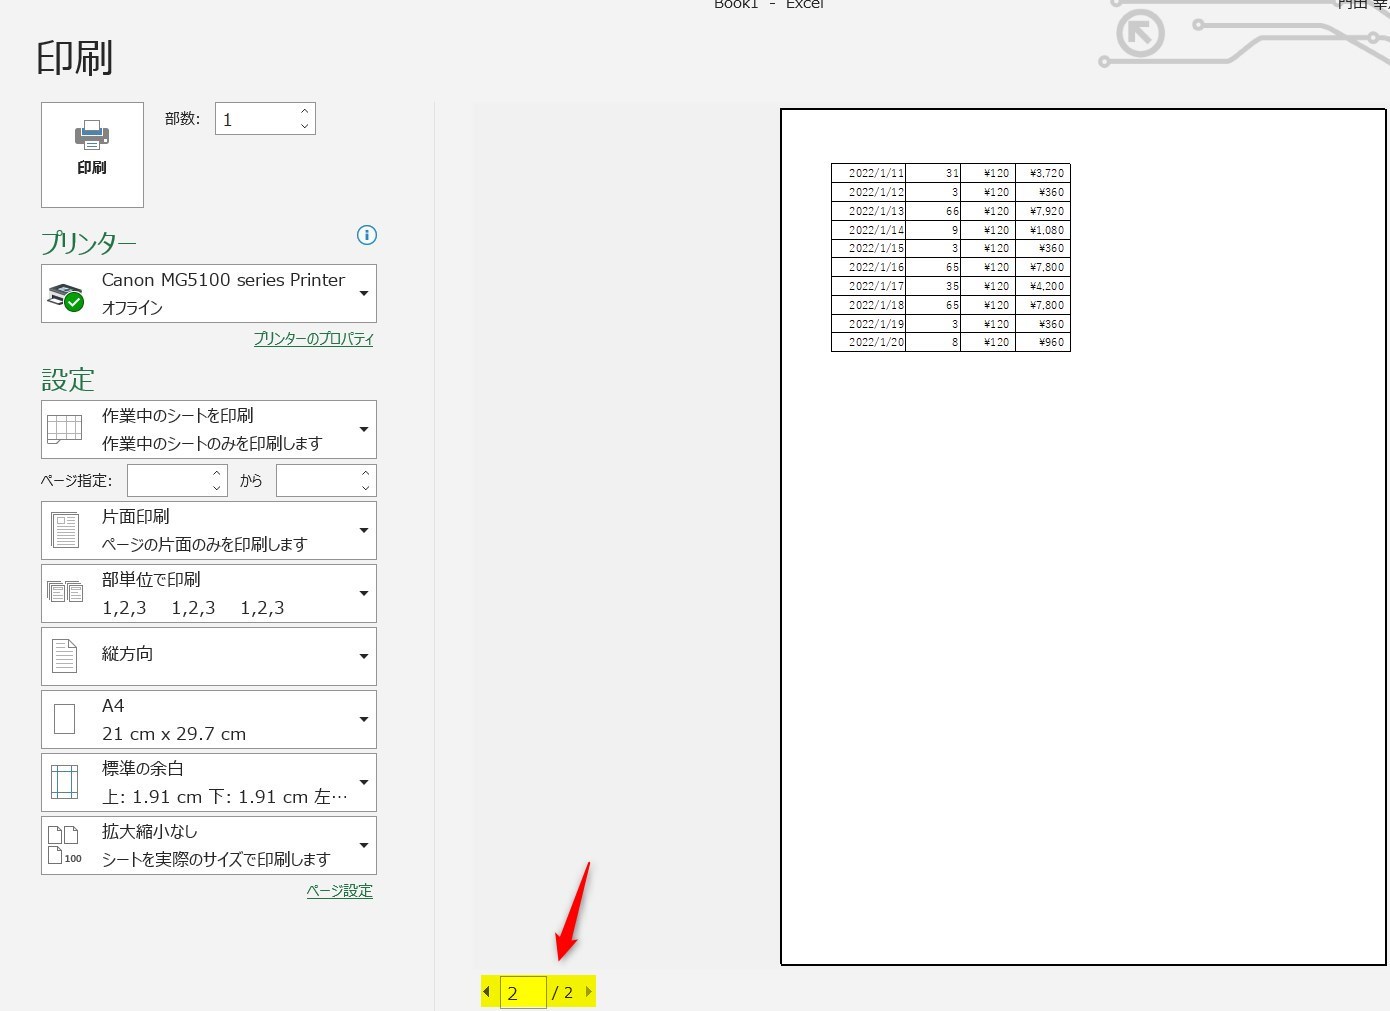Open the A4 paper size dropdown
1390x1011 pixels.
209,719
